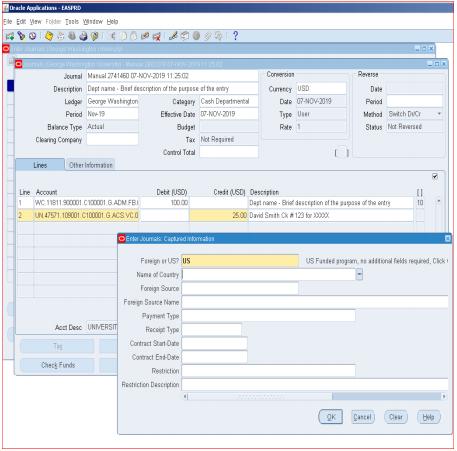Click the Delete Record red X icon

(x=156, y=36)
